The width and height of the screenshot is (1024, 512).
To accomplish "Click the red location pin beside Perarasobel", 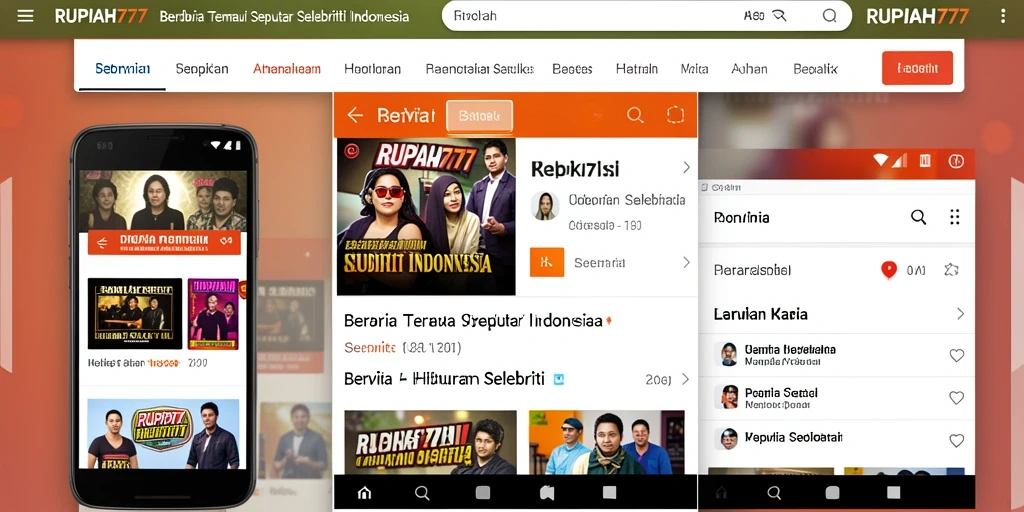I will tap(889, 270).
